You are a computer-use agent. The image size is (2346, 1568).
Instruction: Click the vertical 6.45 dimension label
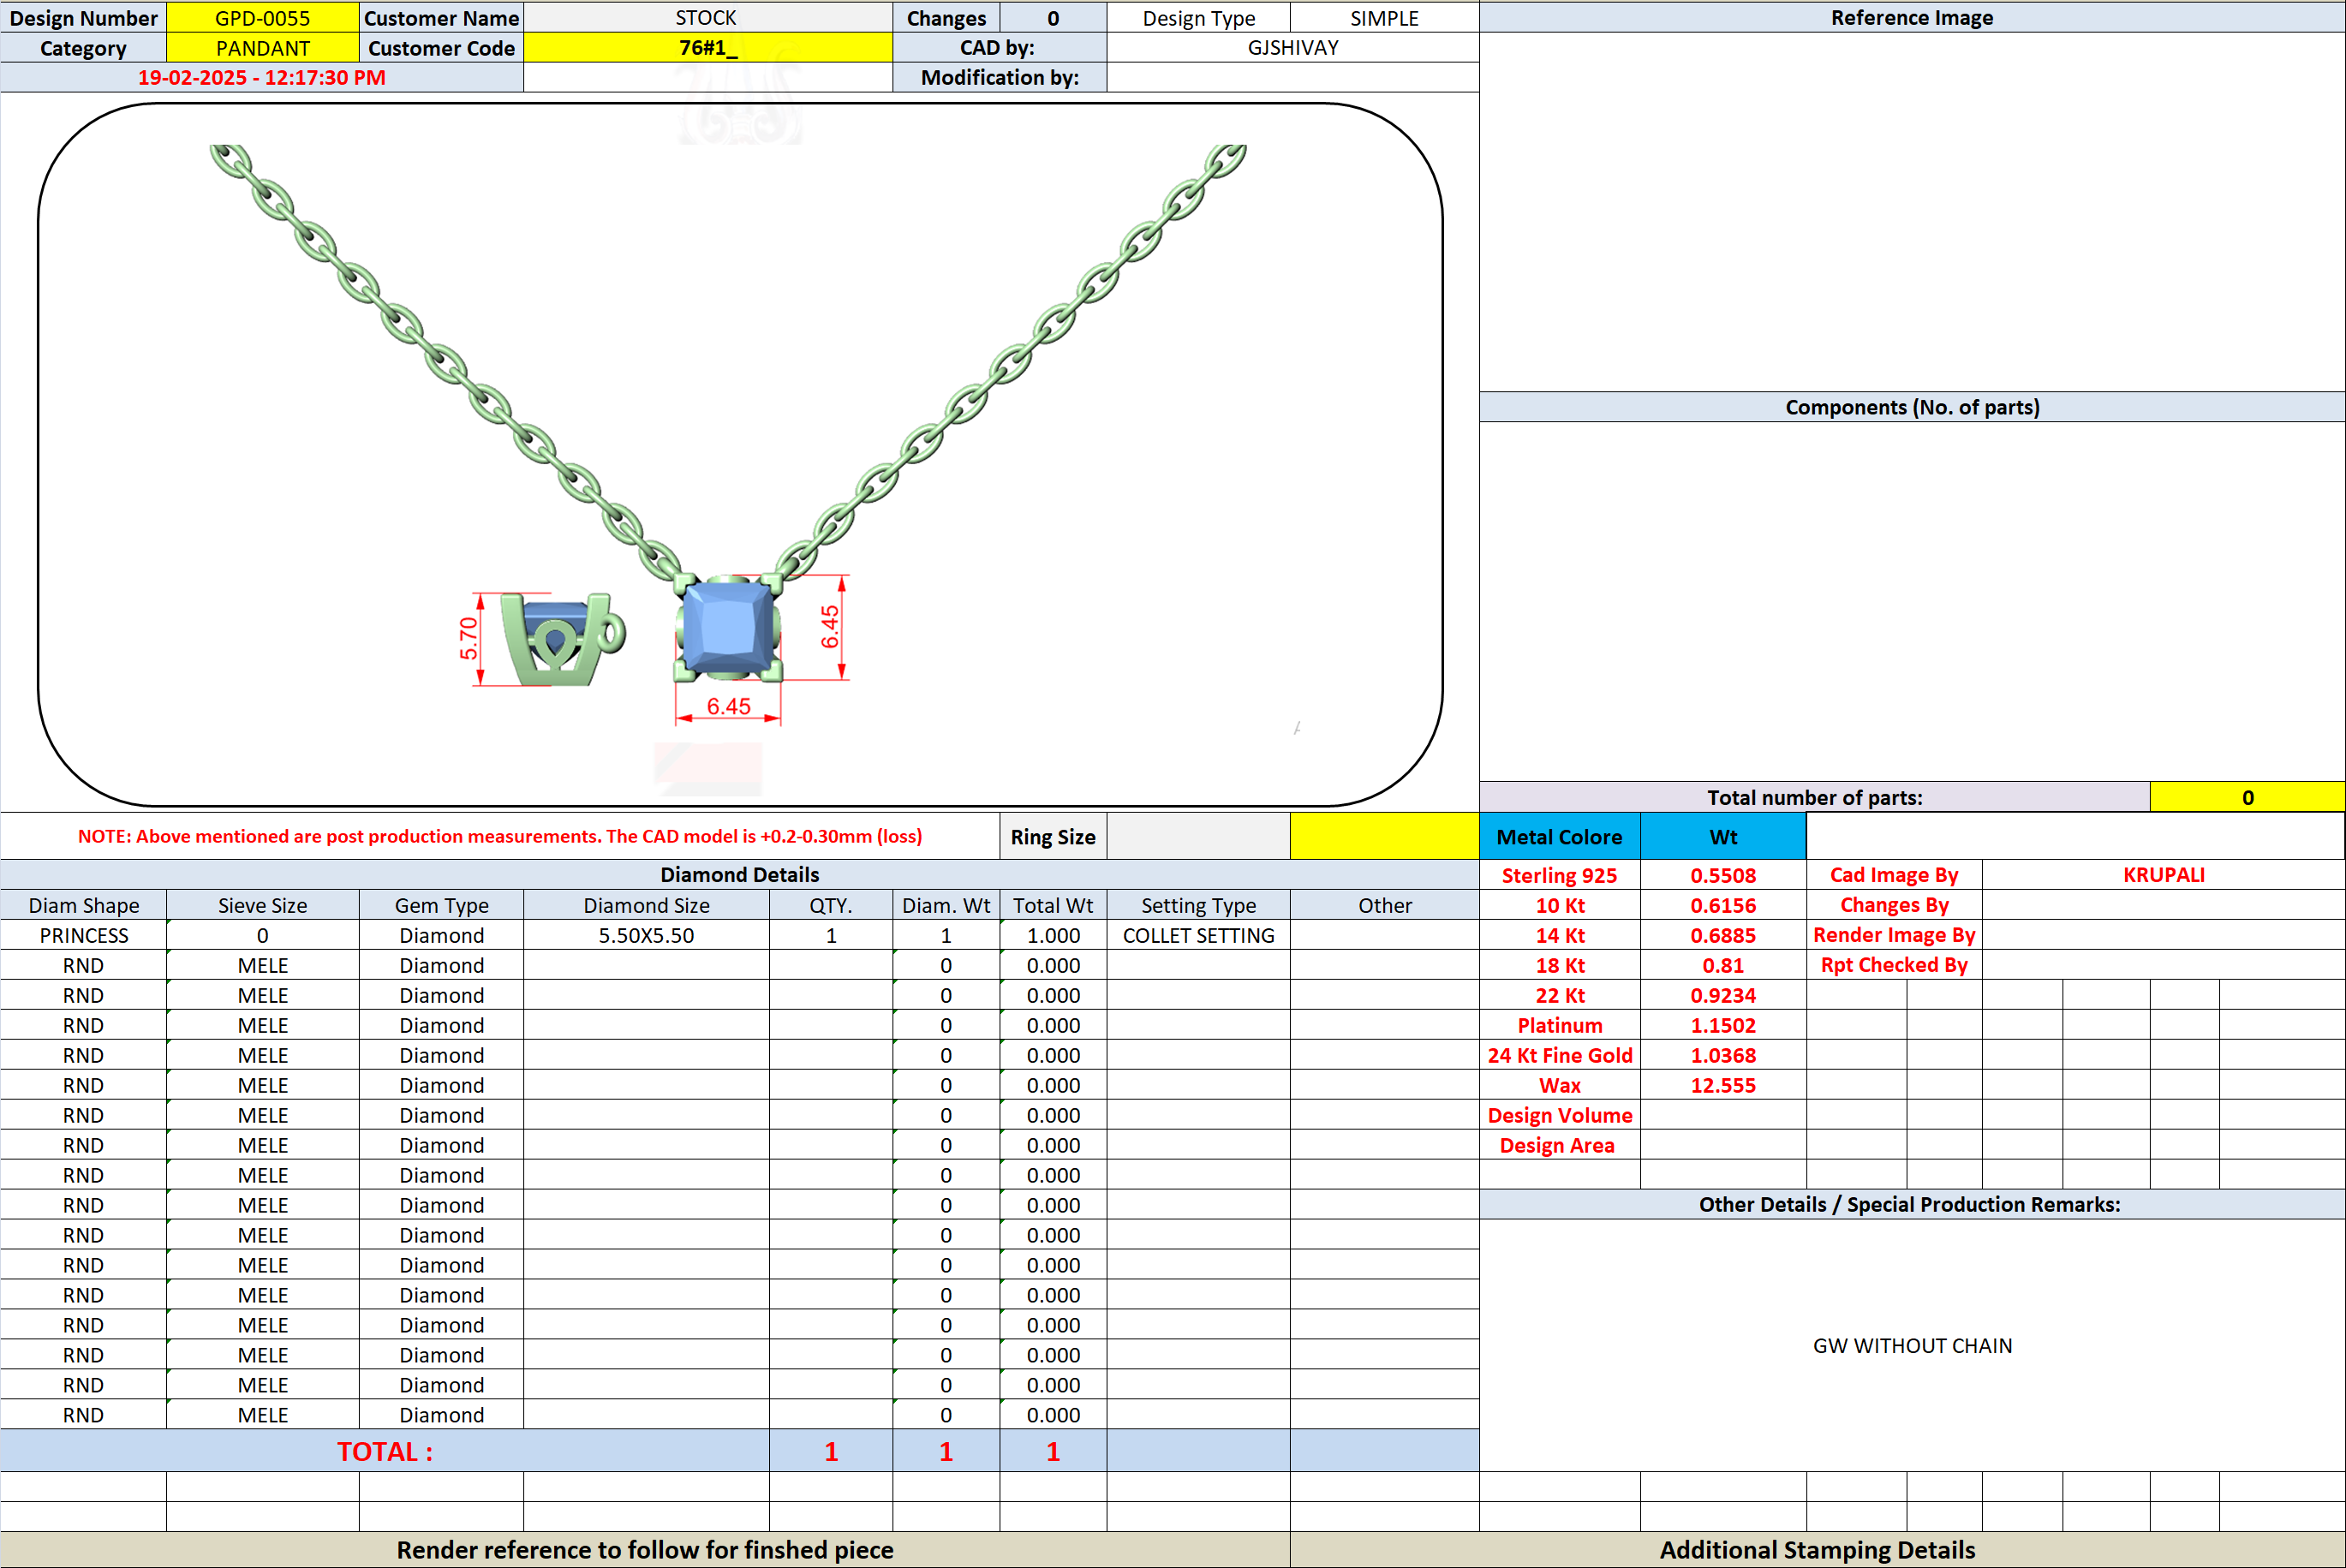(830, 627)
